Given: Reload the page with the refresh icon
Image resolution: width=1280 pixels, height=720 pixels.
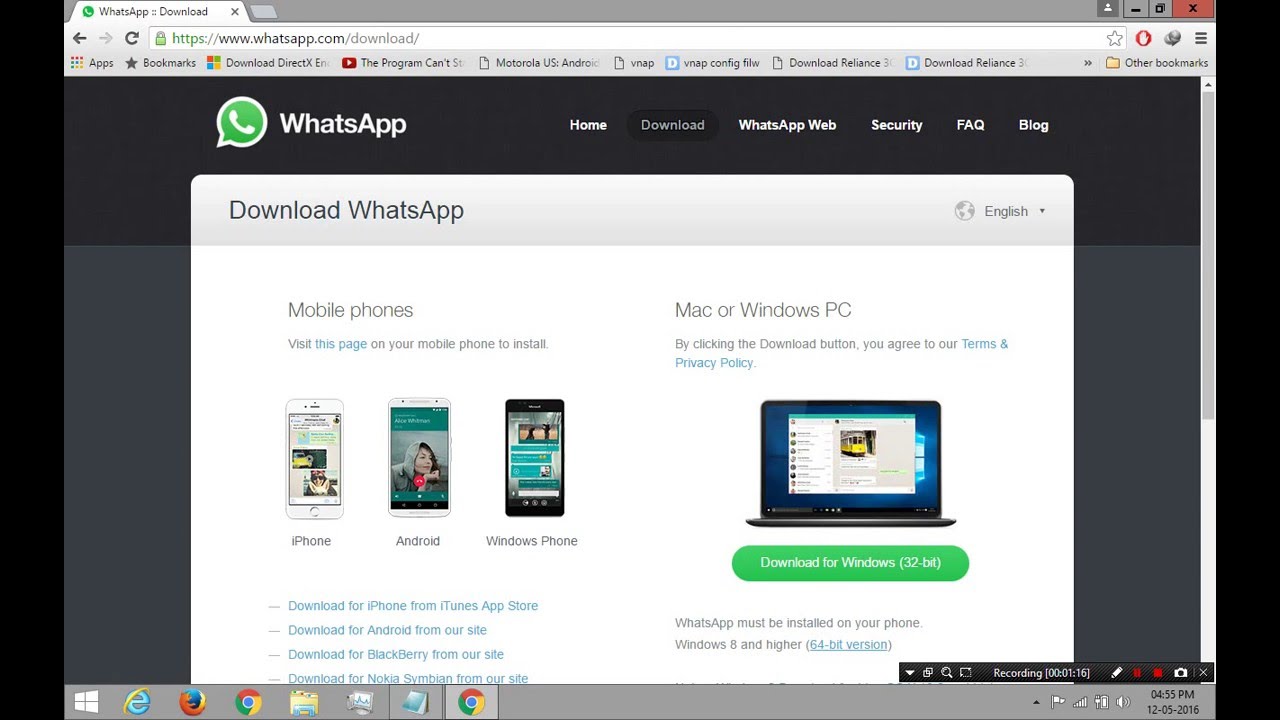Looking at the screenshot, I should [x=131, y=38].
